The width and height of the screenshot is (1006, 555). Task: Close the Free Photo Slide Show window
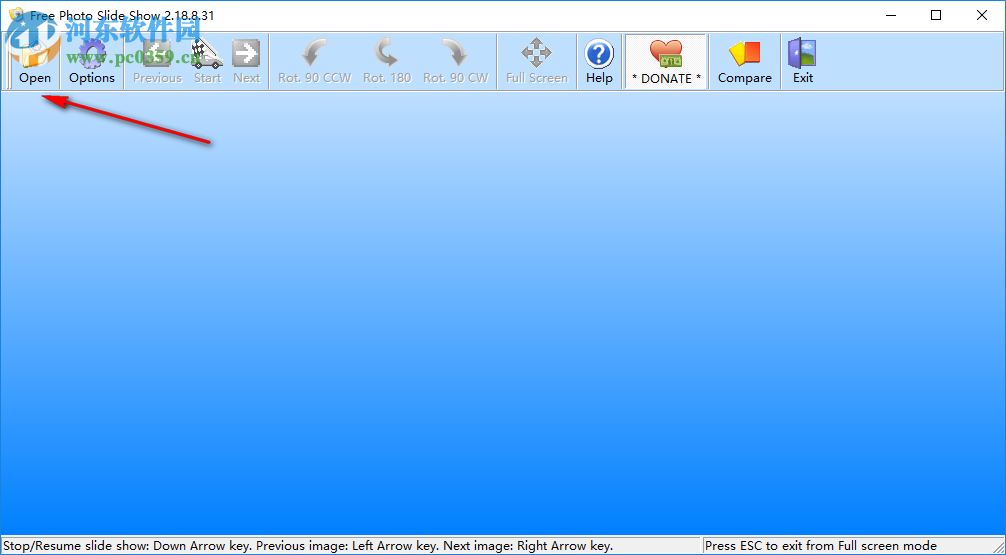(982, 15)
